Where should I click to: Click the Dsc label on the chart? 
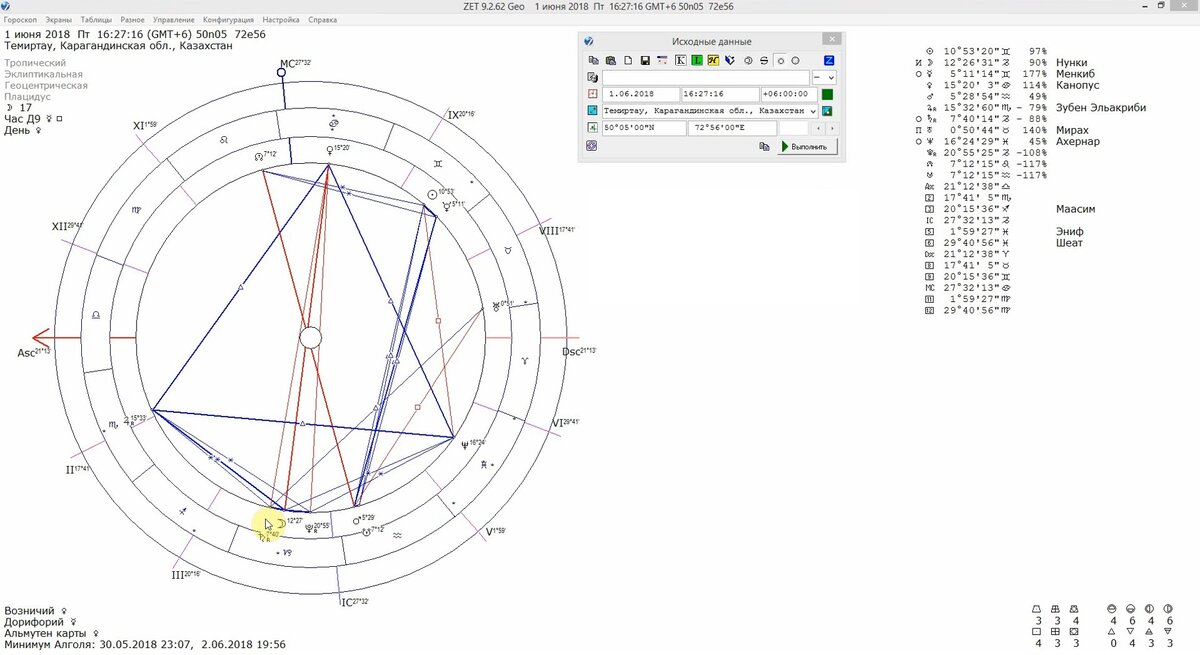click(579, 351)
